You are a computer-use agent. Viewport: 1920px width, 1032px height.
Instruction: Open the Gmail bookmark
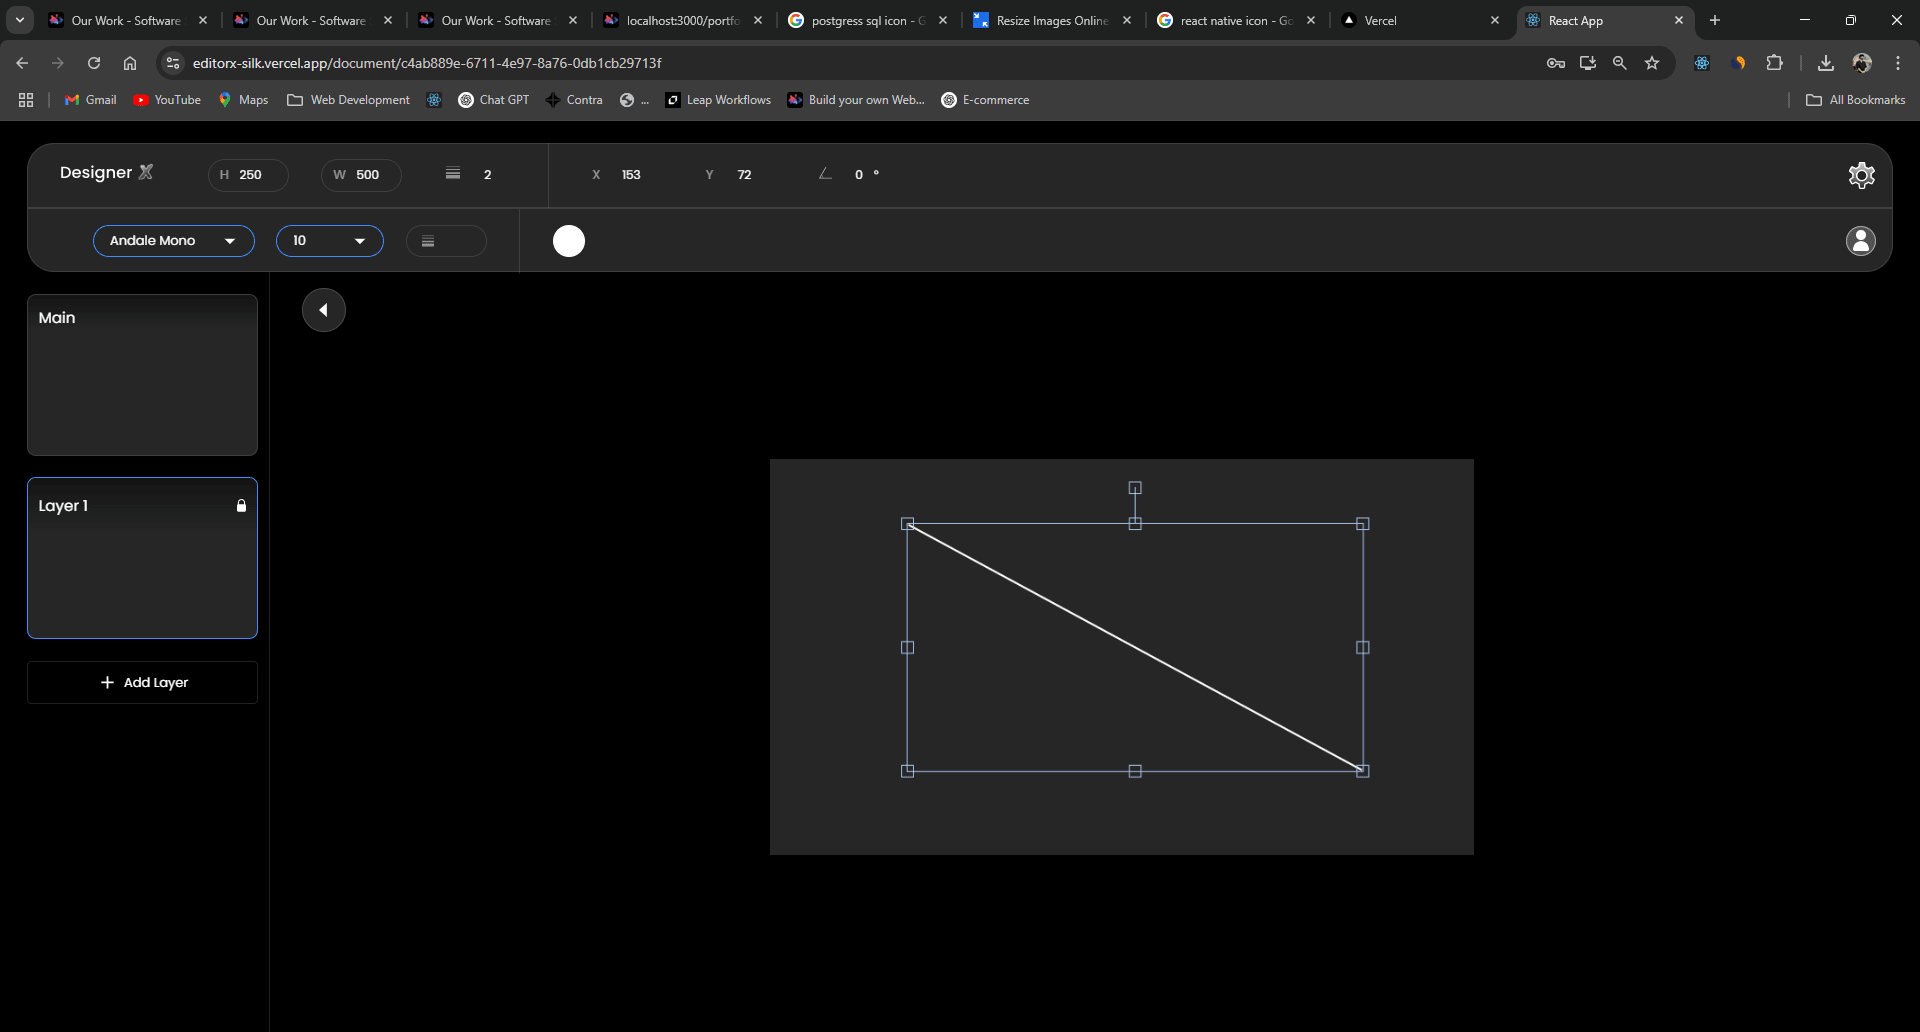[x=91, y=100]
